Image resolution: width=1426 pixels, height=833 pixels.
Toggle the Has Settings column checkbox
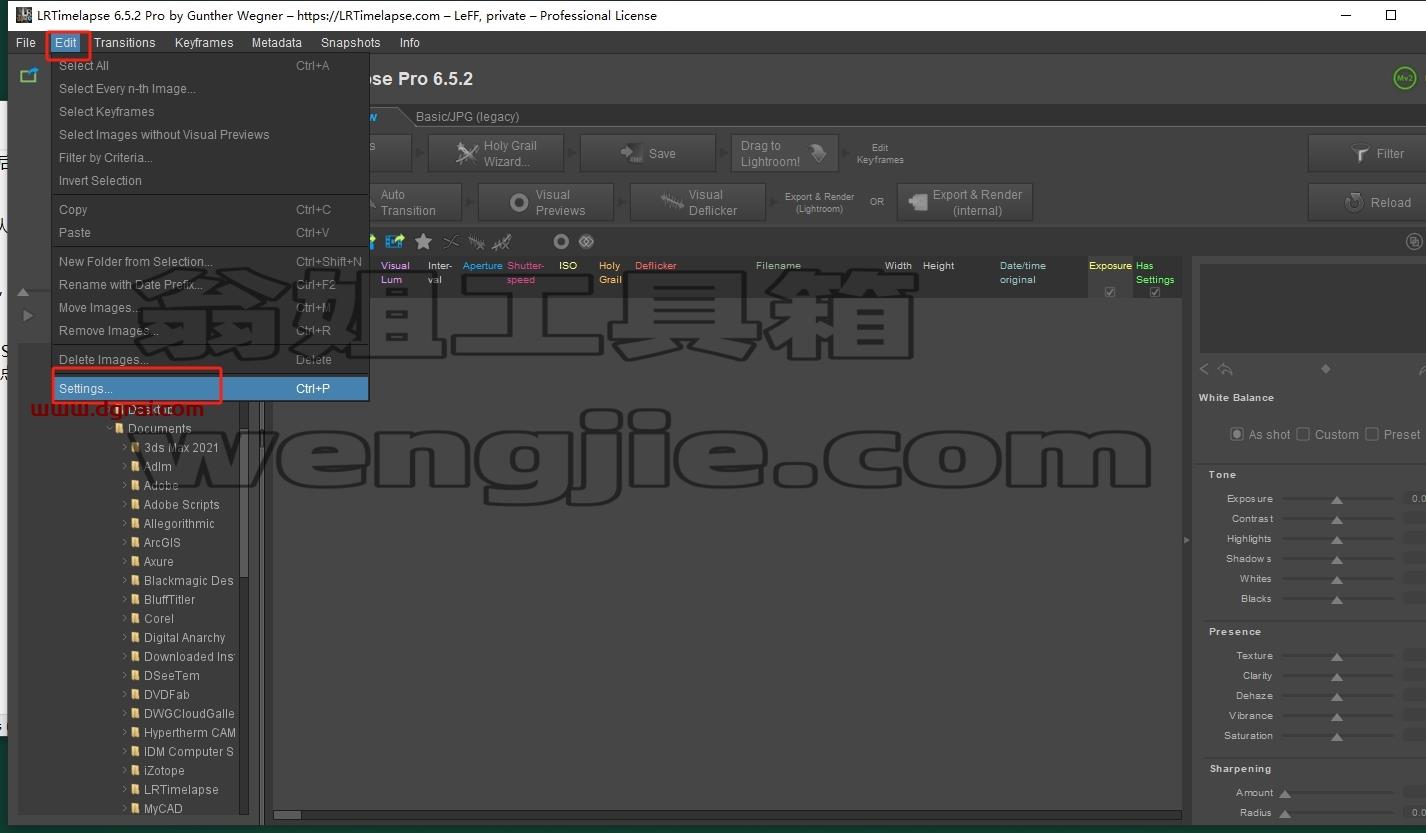coord(1155,292)
